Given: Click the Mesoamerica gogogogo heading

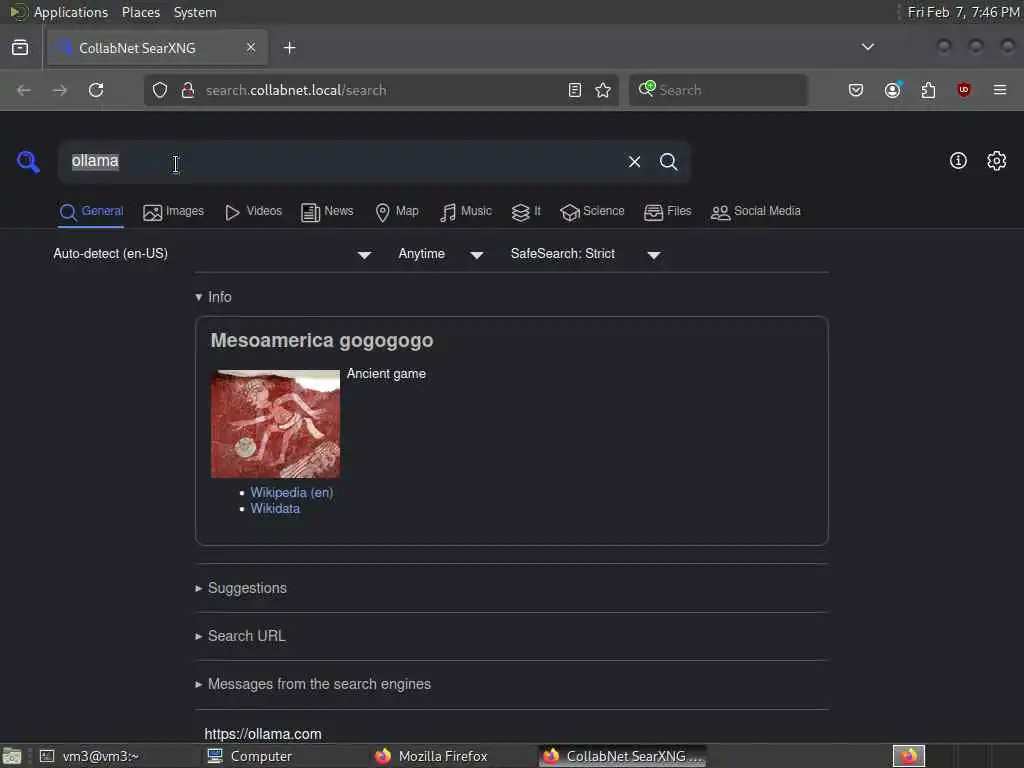Looking at the screenshot, I should pyautogui.click(x=321, y=340).
